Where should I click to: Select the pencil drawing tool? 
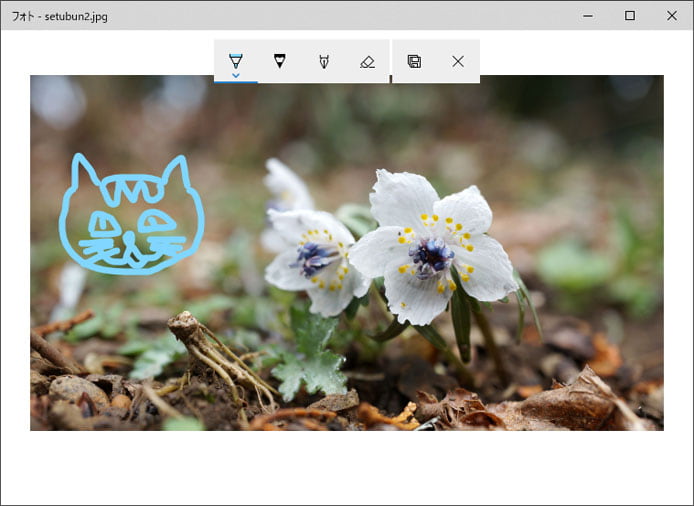pyautogui.click(x=279, y=61)
